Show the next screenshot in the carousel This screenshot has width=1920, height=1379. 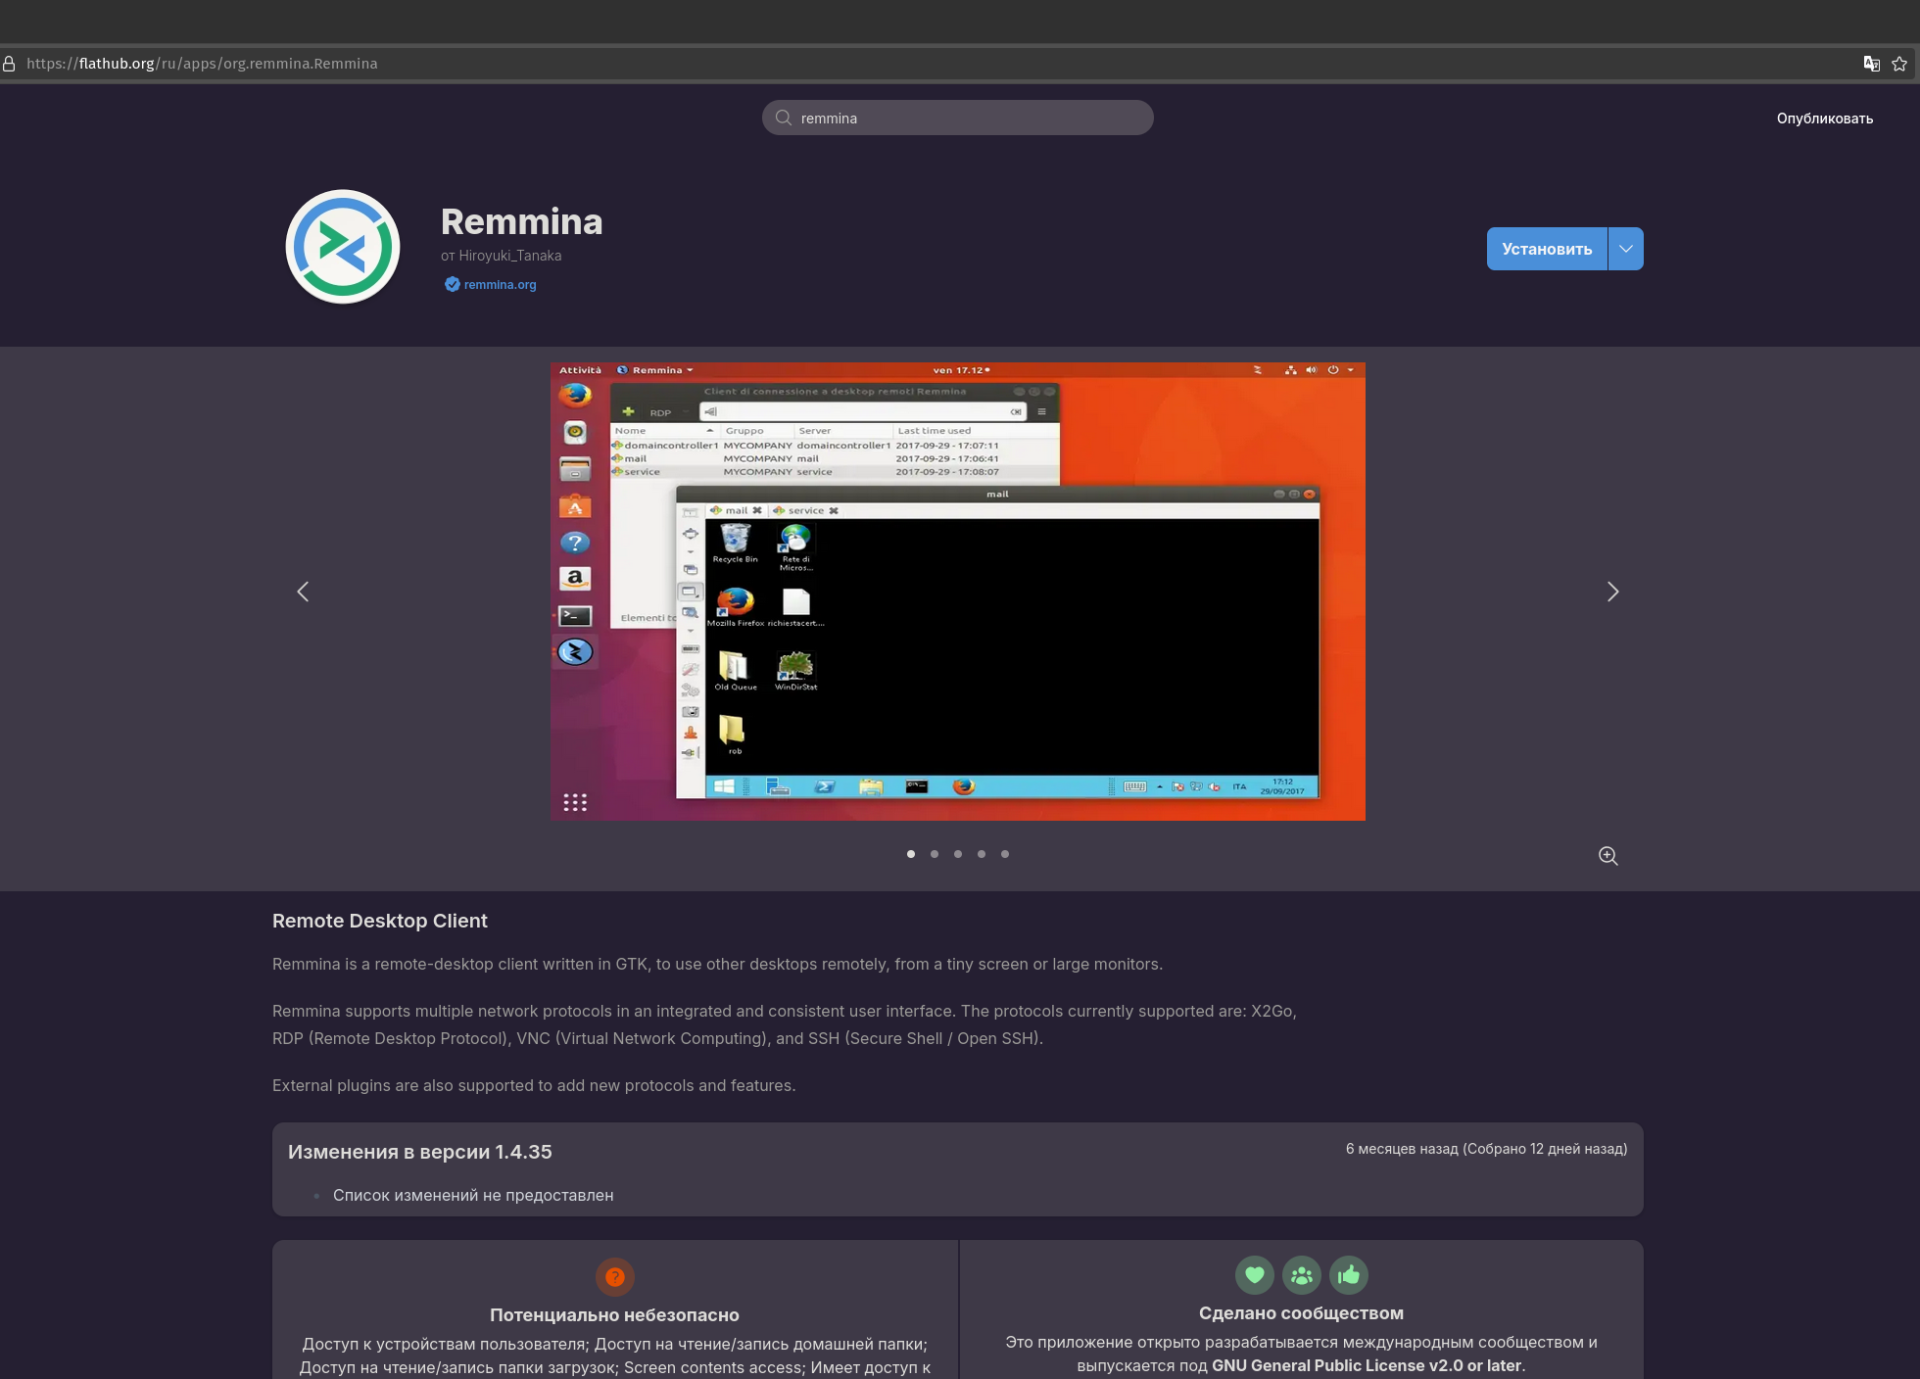pos(1612,592)
